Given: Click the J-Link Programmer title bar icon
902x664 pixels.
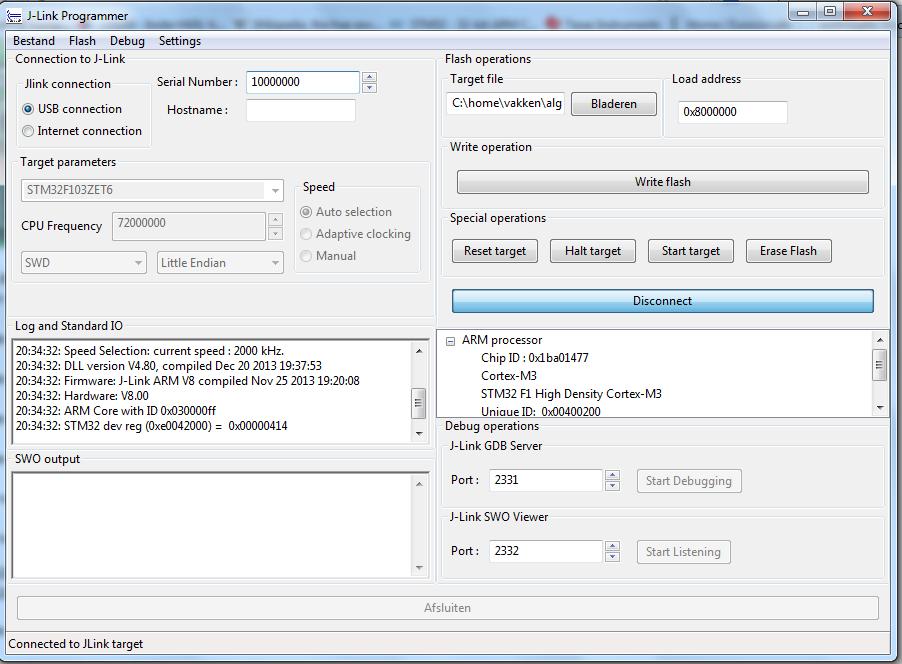Looking at the screenshot, I should [x=13, y=16].
